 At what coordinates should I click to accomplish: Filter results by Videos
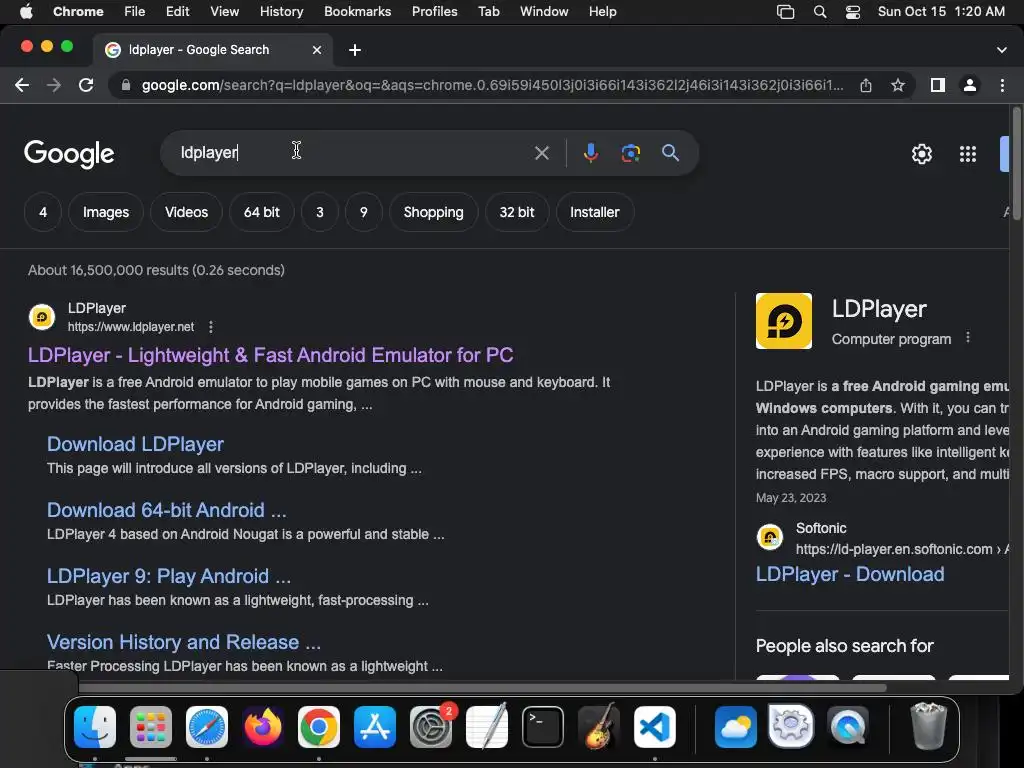pos(186,212)
